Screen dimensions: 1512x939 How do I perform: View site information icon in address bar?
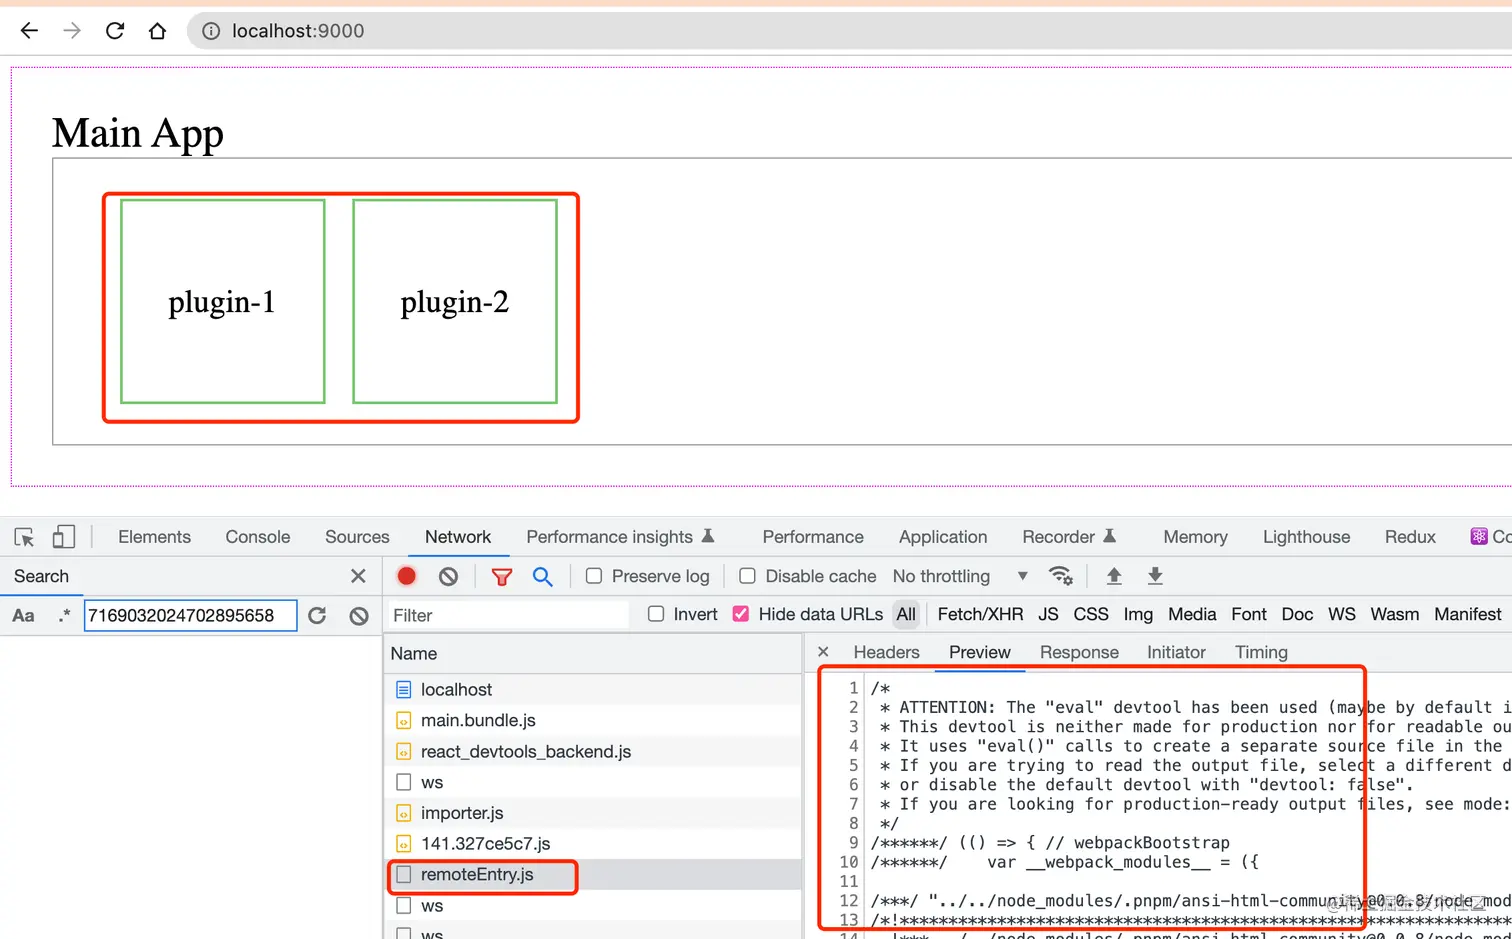[x=211, y=31]
